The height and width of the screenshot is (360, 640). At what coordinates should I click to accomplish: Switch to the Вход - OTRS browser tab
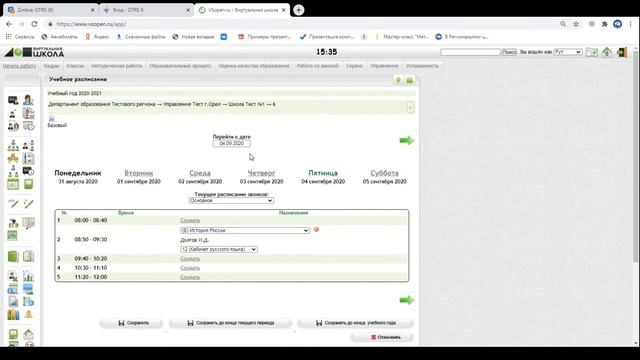147,10
